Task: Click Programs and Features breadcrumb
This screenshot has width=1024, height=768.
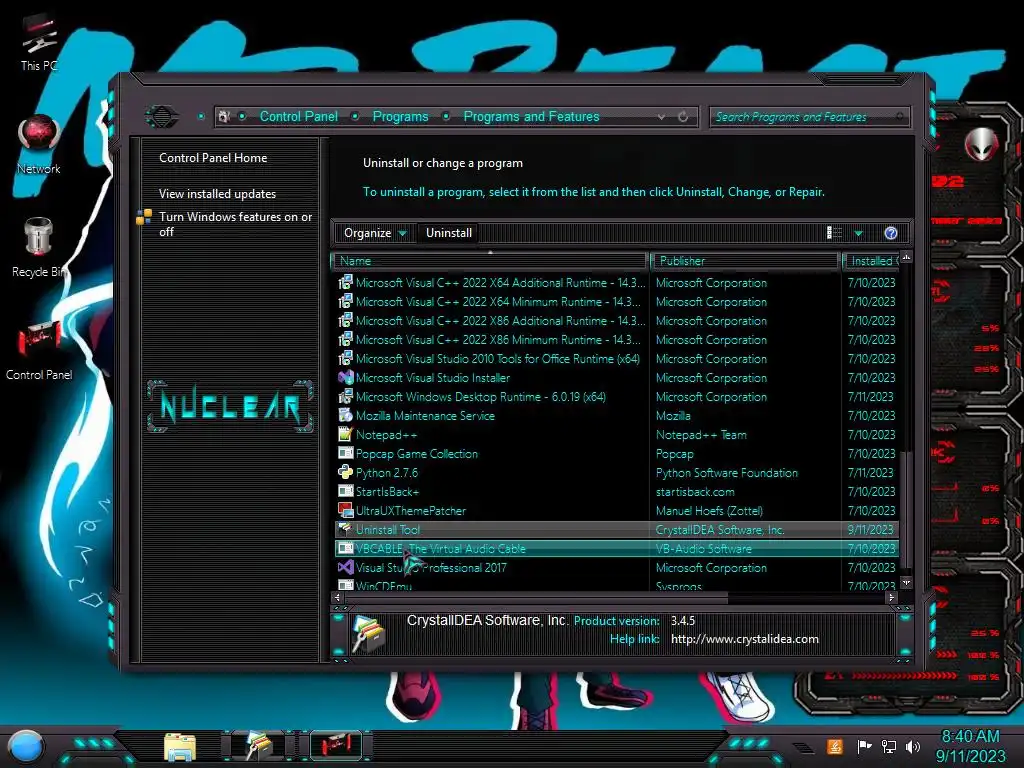Action: click(x=531, y=116)
